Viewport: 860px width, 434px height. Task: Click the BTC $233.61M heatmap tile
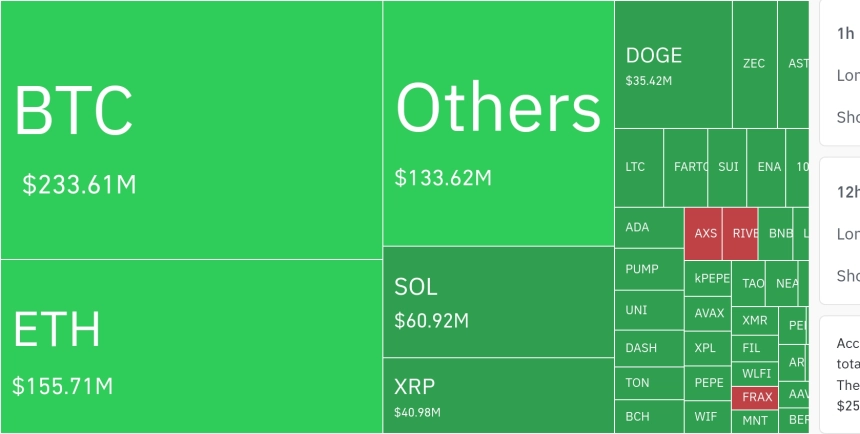coord(190,130)
